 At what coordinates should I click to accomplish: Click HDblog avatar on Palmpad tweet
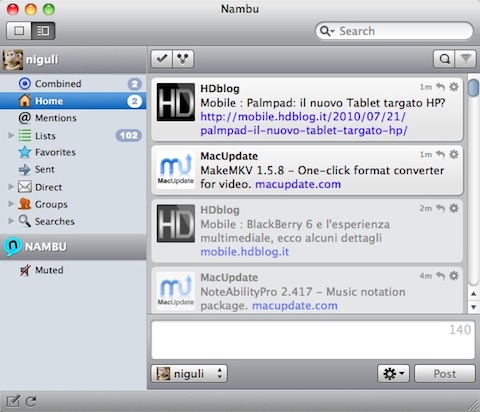click(176, 102)
